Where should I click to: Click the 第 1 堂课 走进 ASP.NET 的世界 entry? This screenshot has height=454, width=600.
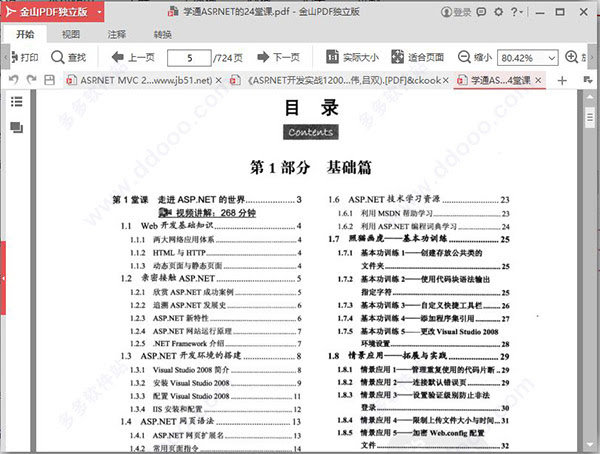[207, 199]
